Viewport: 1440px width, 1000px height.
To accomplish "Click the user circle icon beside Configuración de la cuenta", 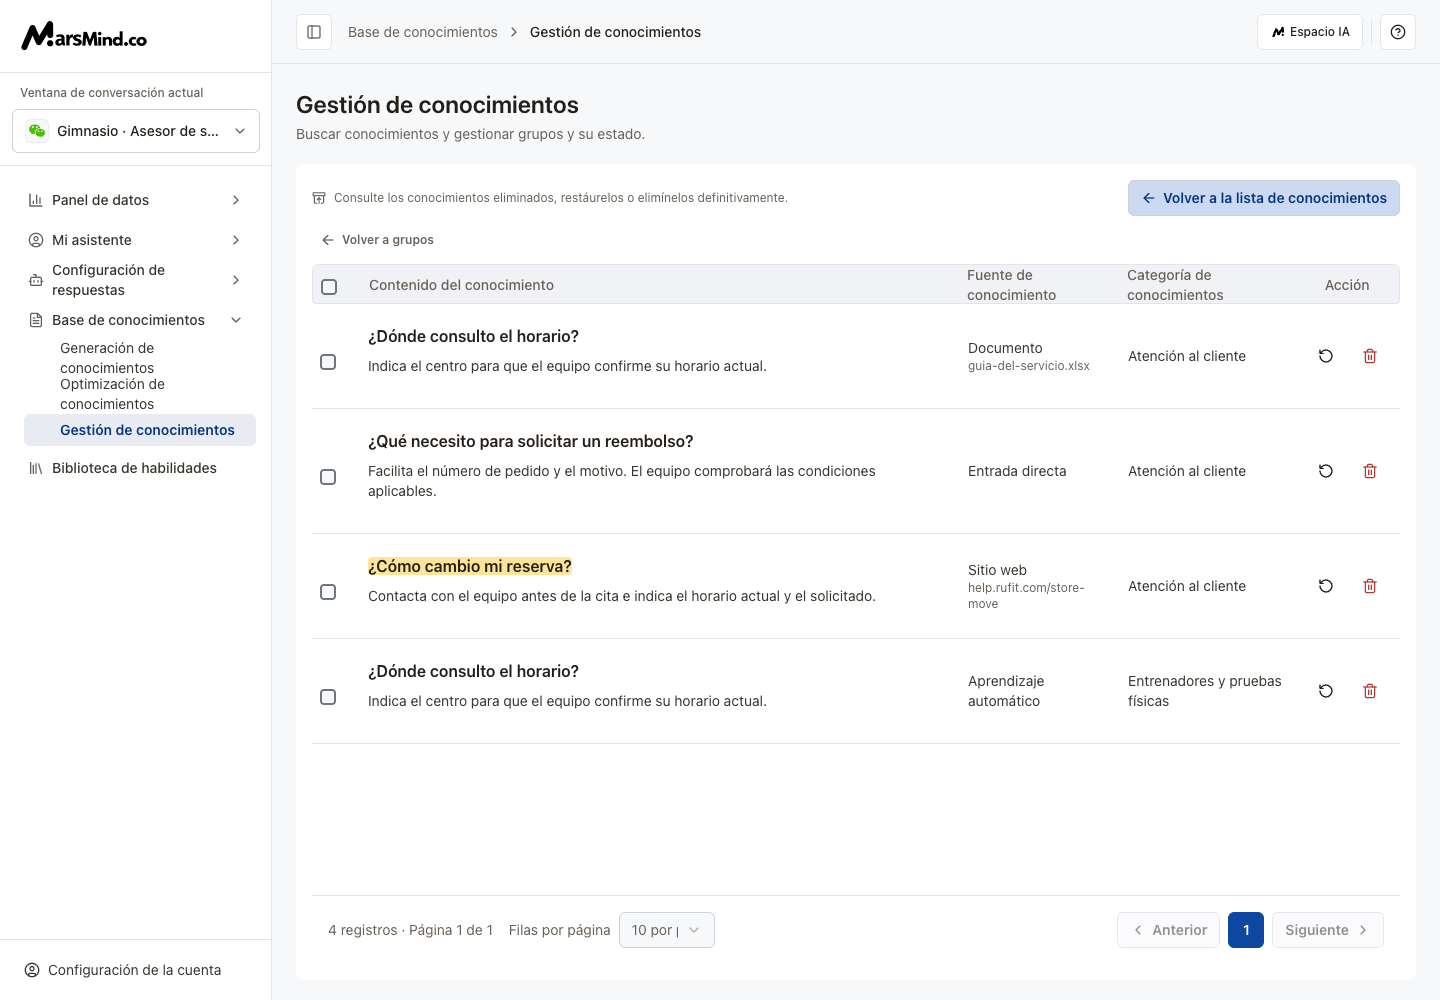I will 32,970.
